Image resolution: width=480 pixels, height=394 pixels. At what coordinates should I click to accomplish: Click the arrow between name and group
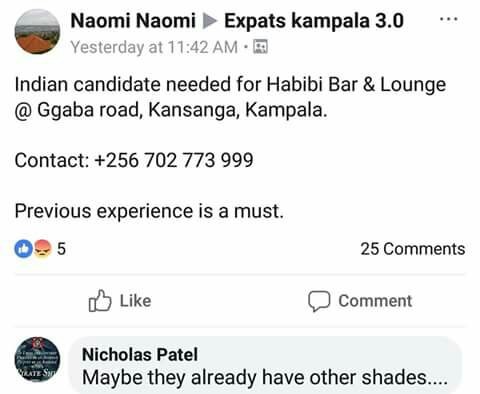[x=210, y=21]
